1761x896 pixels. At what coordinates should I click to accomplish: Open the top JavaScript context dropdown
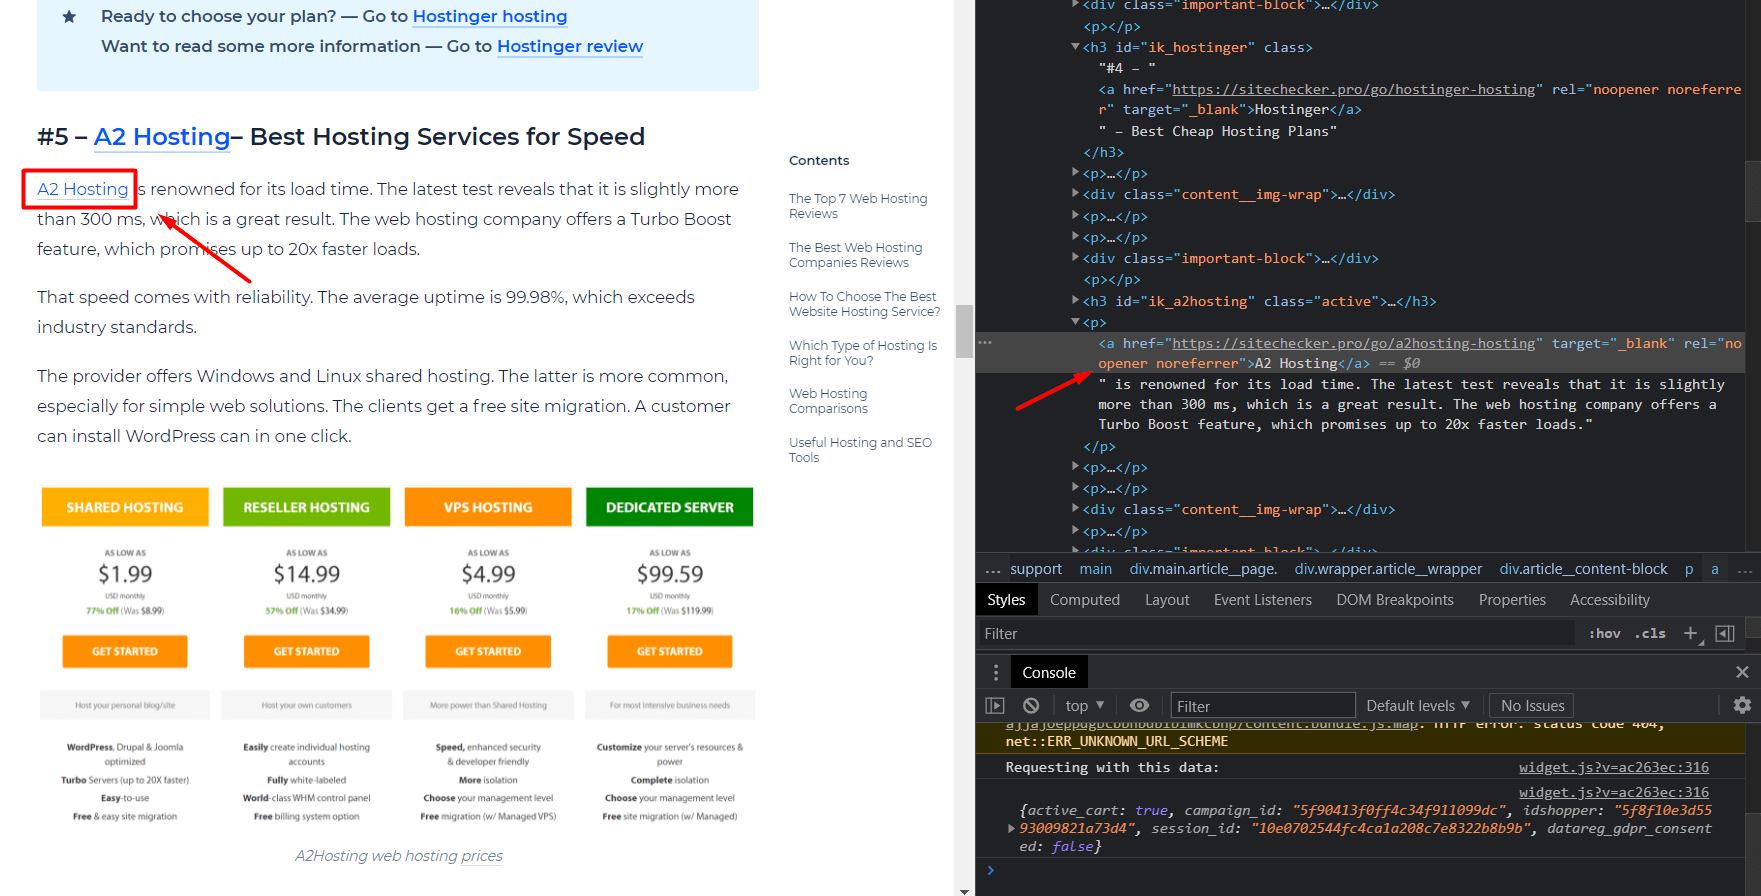click(1085, 705)
